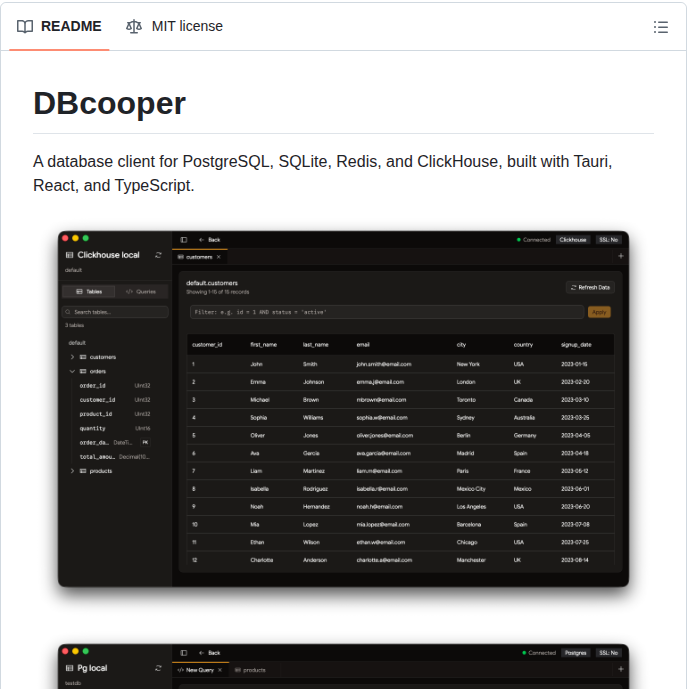Click the Filter input field
This screenshot has height=689, width=687.
point(387,312)
